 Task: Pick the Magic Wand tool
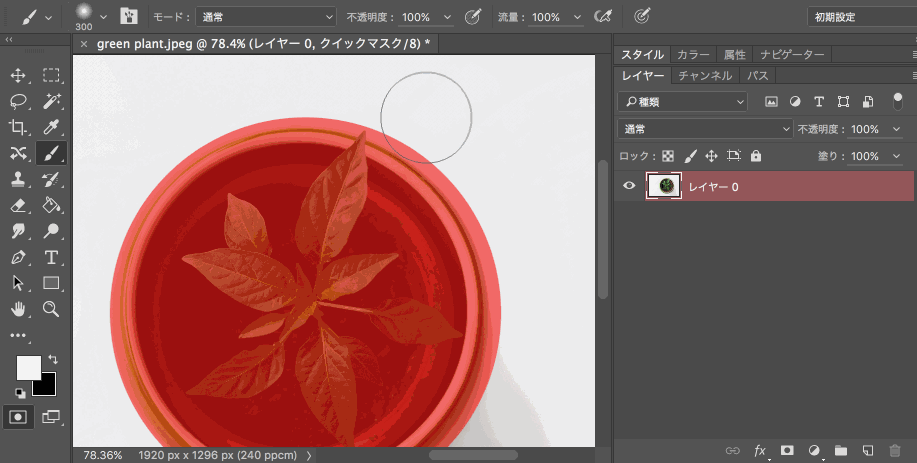(52, 101)
